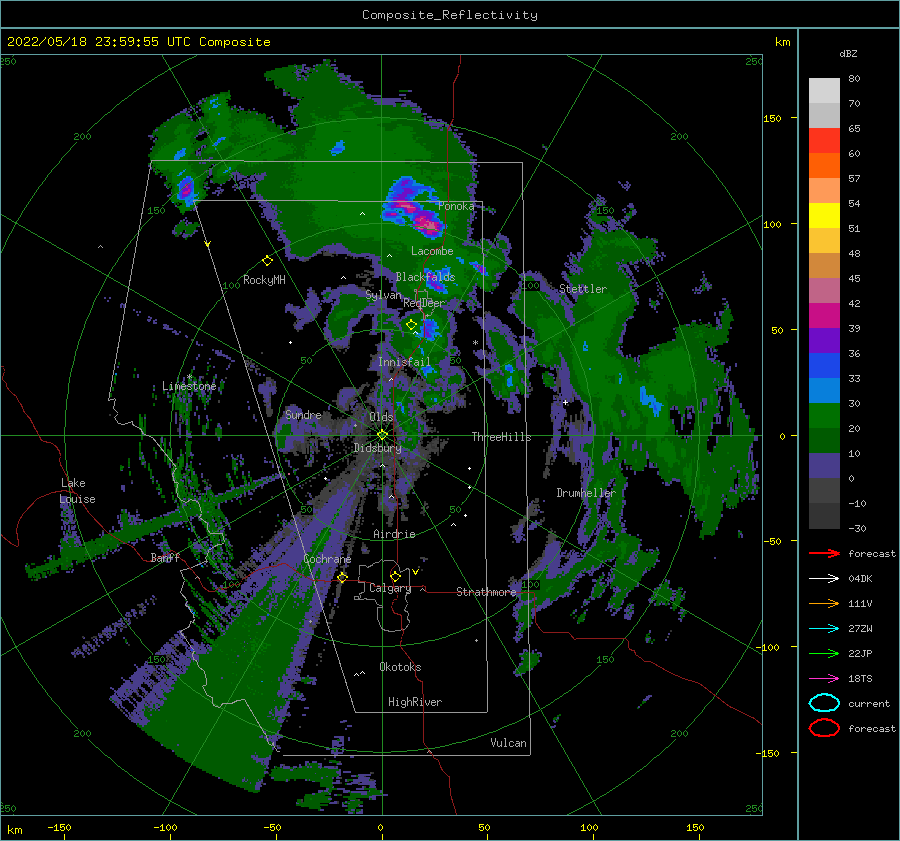The image size is (900, 841).
Task: Click the Banff town label
Action: click(x=165, y=558)
